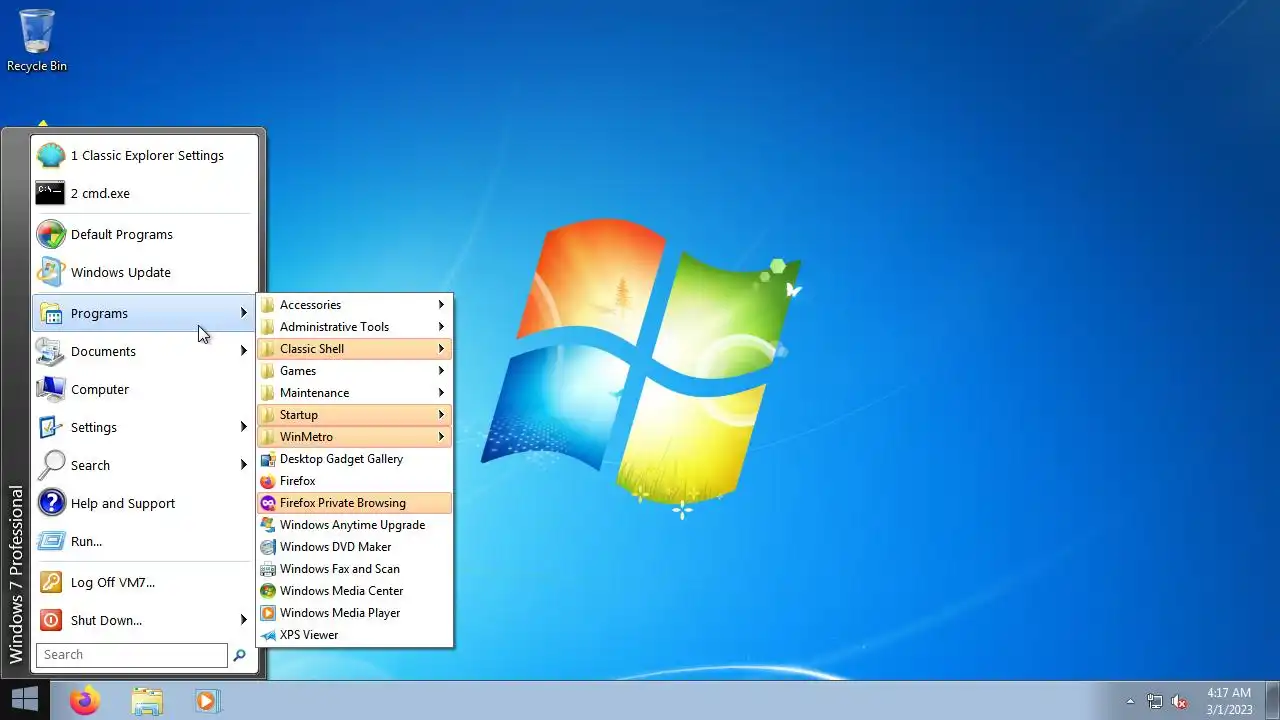Click the network tray icon
Image resolution: width=1280 pixels, height=720 pixels.
pyautogui.click(x=1155, y=701)
